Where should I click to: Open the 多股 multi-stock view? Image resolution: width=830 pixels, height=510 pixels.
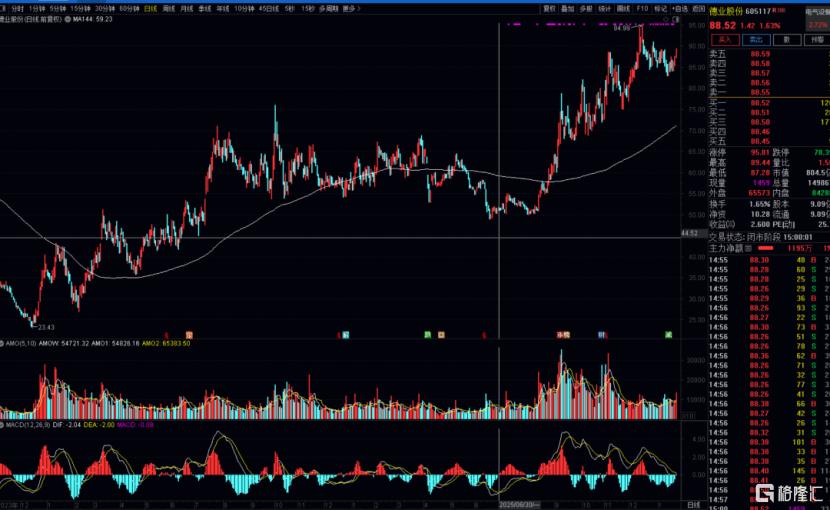pos(586,9)
